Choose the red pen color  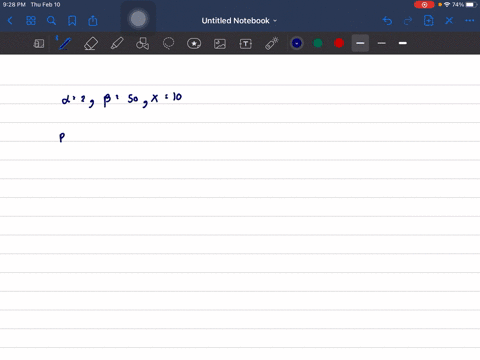(x=339, y=43)
